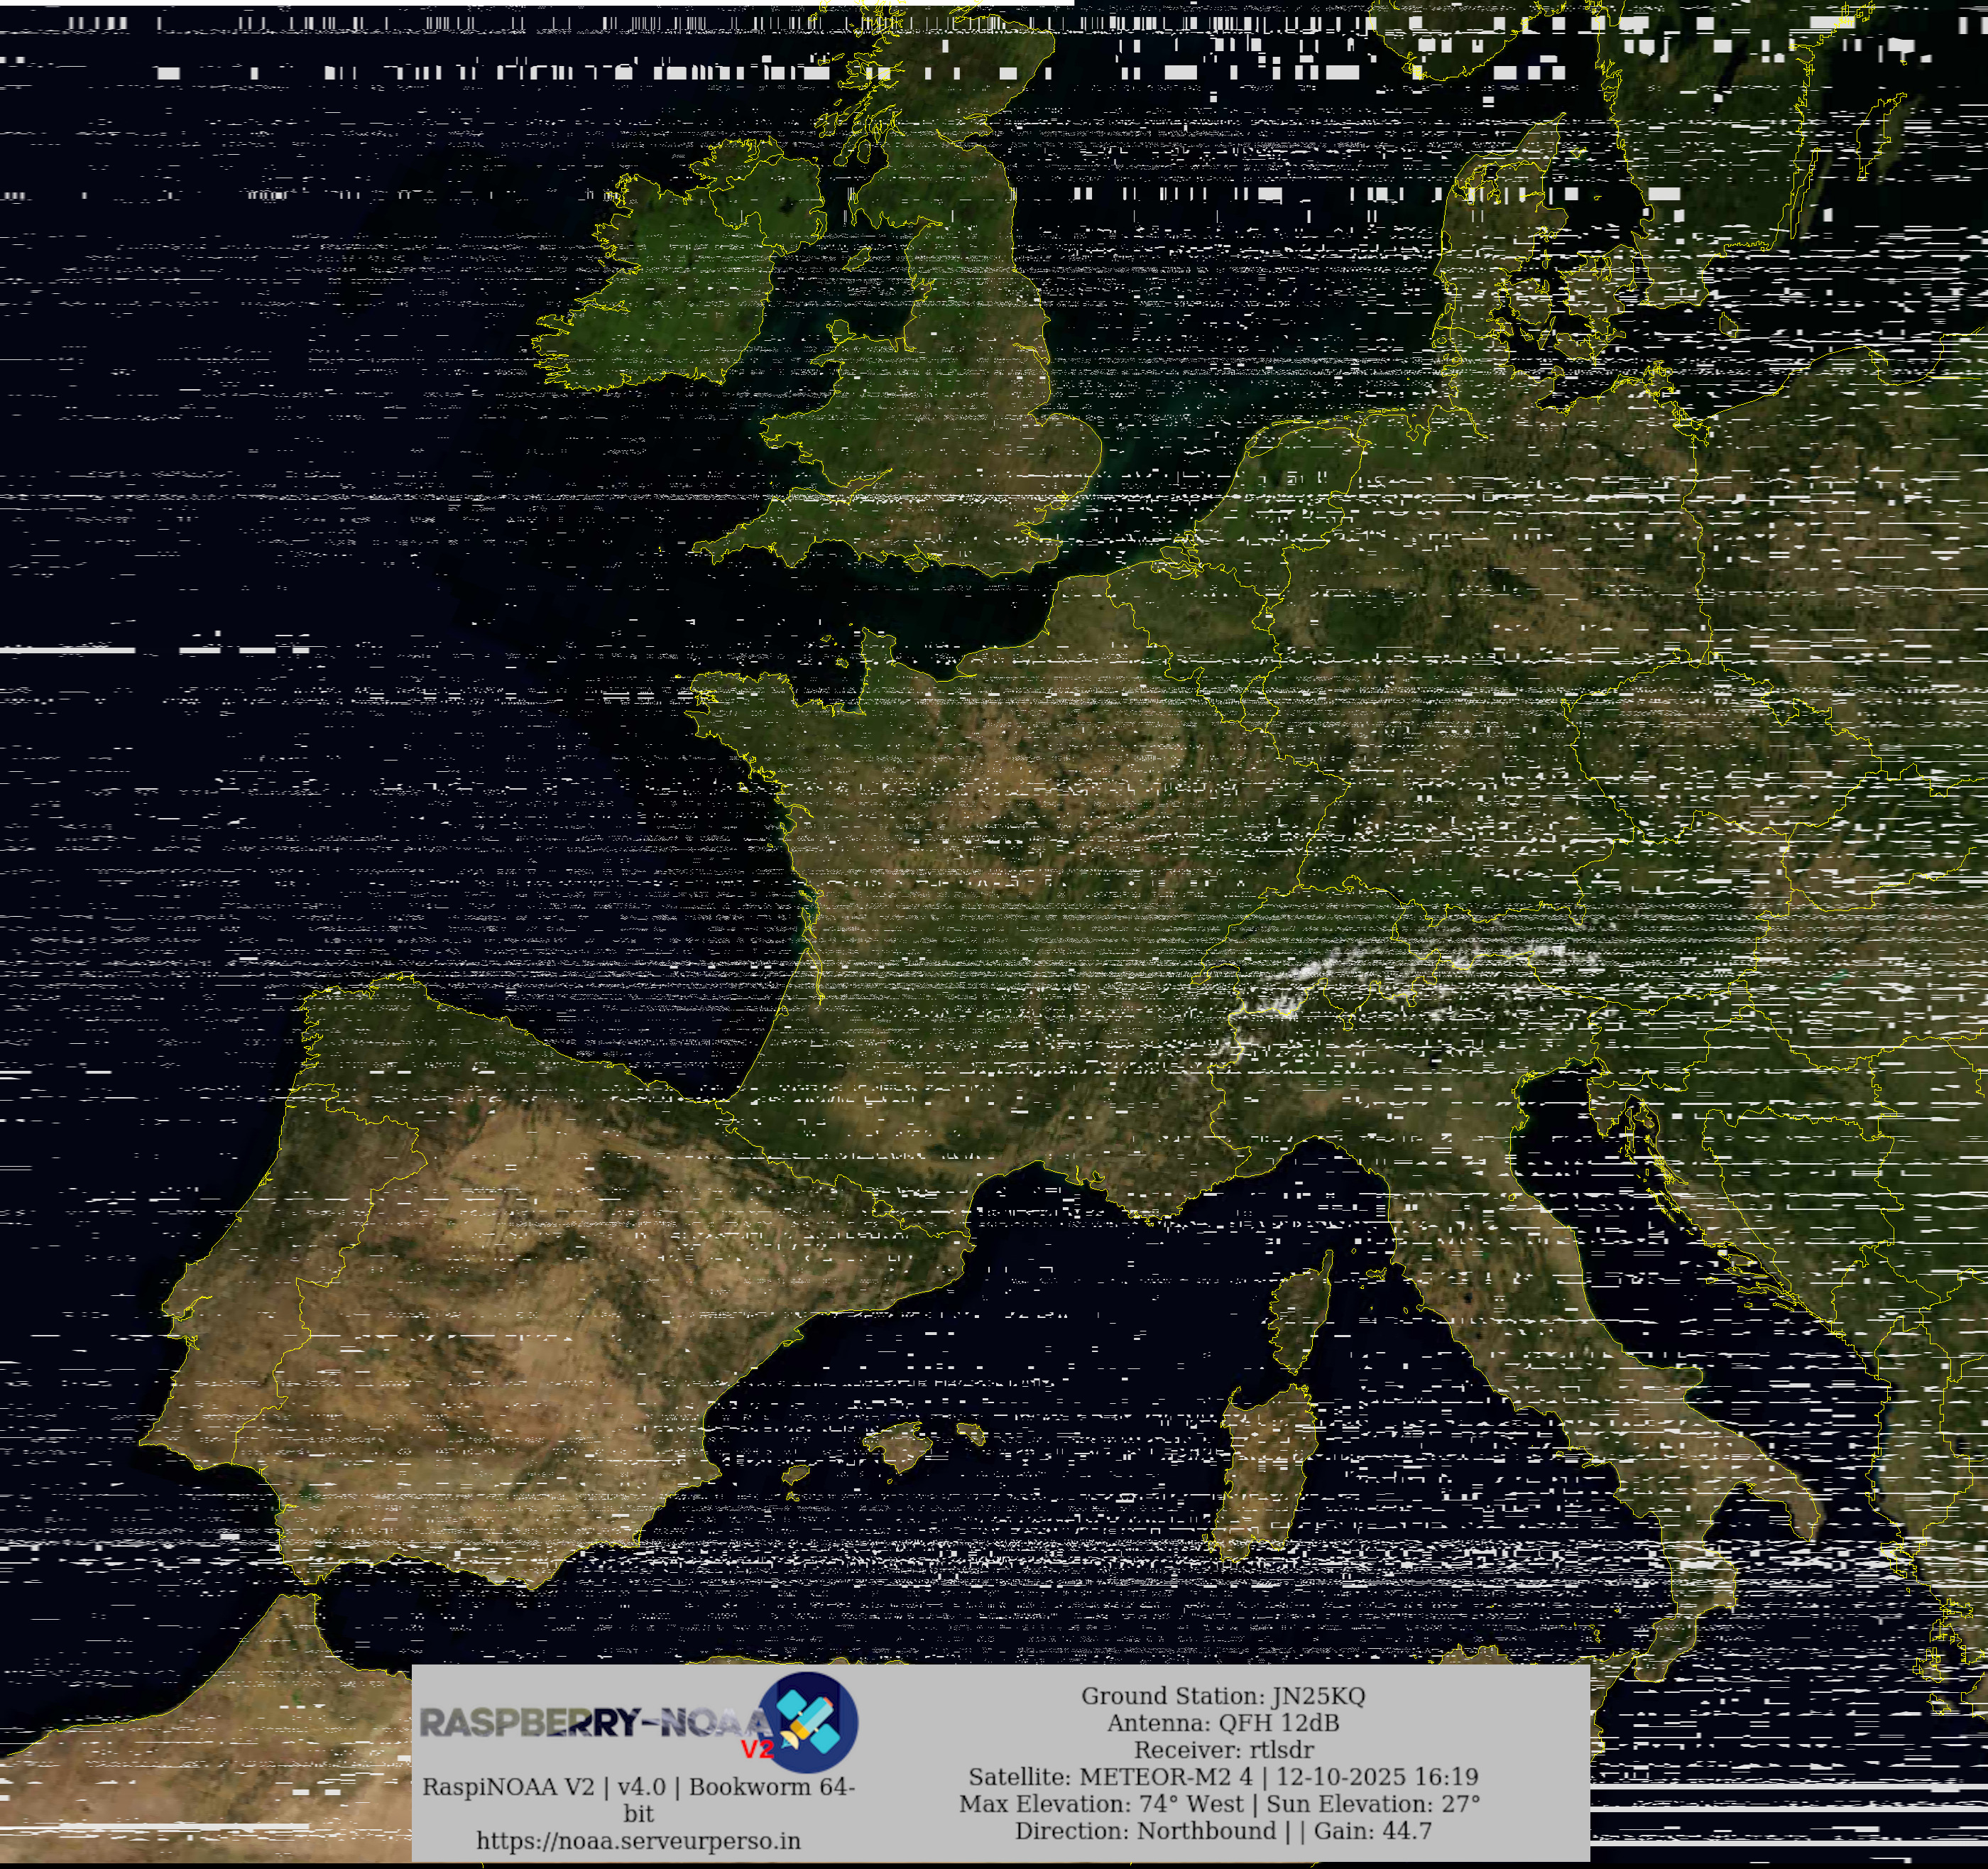
Task: Click the RASPBERRY-NOAA logo text
Action: click(590, 1723)
